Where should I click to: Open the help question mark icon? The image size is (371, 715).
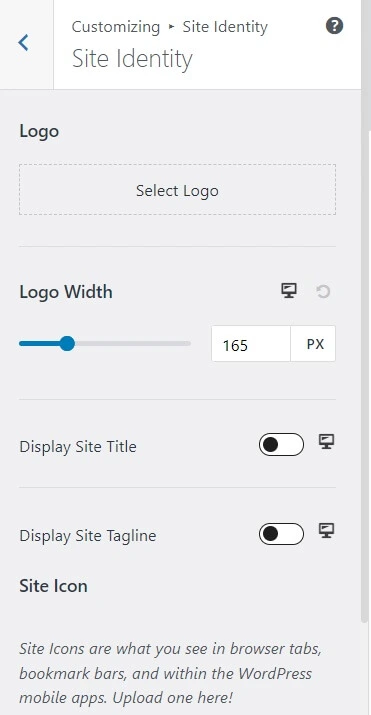point(334,26)
